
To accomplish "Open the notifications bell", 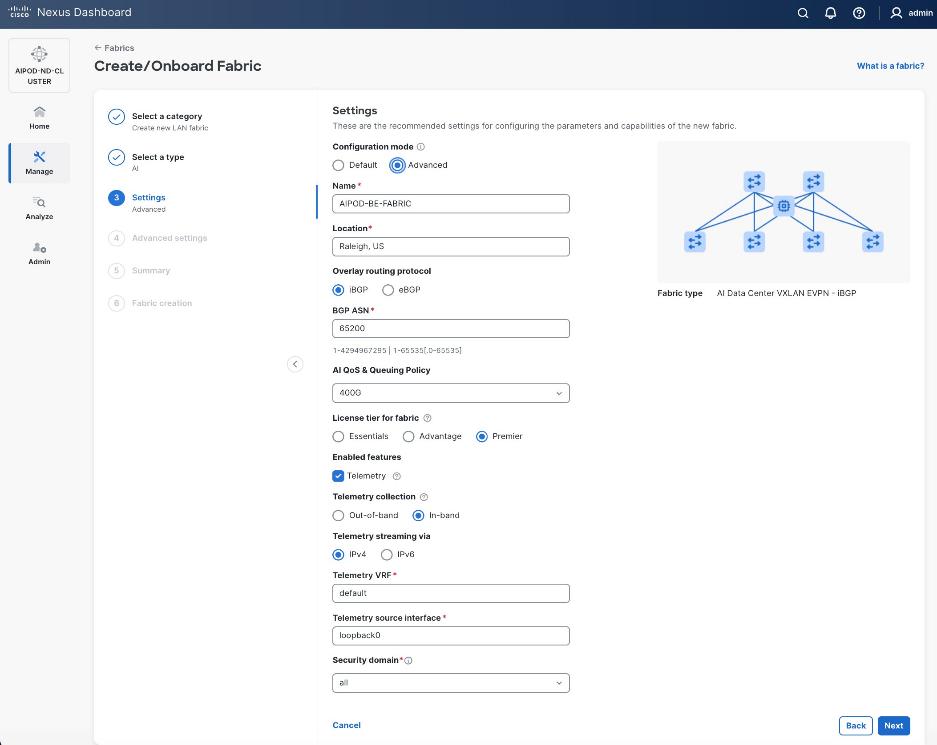I will (x=830, y=13).
